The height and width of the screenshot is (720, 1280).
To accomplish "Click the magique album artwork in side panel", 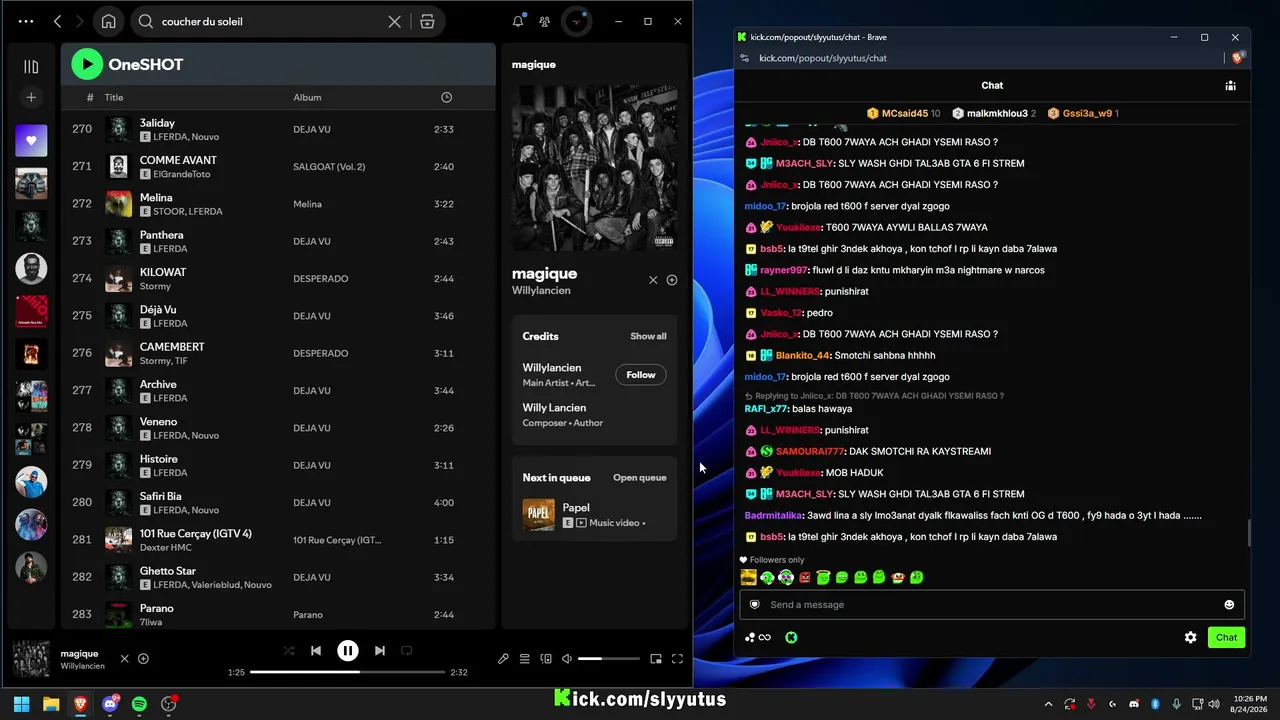I will 594,167.
